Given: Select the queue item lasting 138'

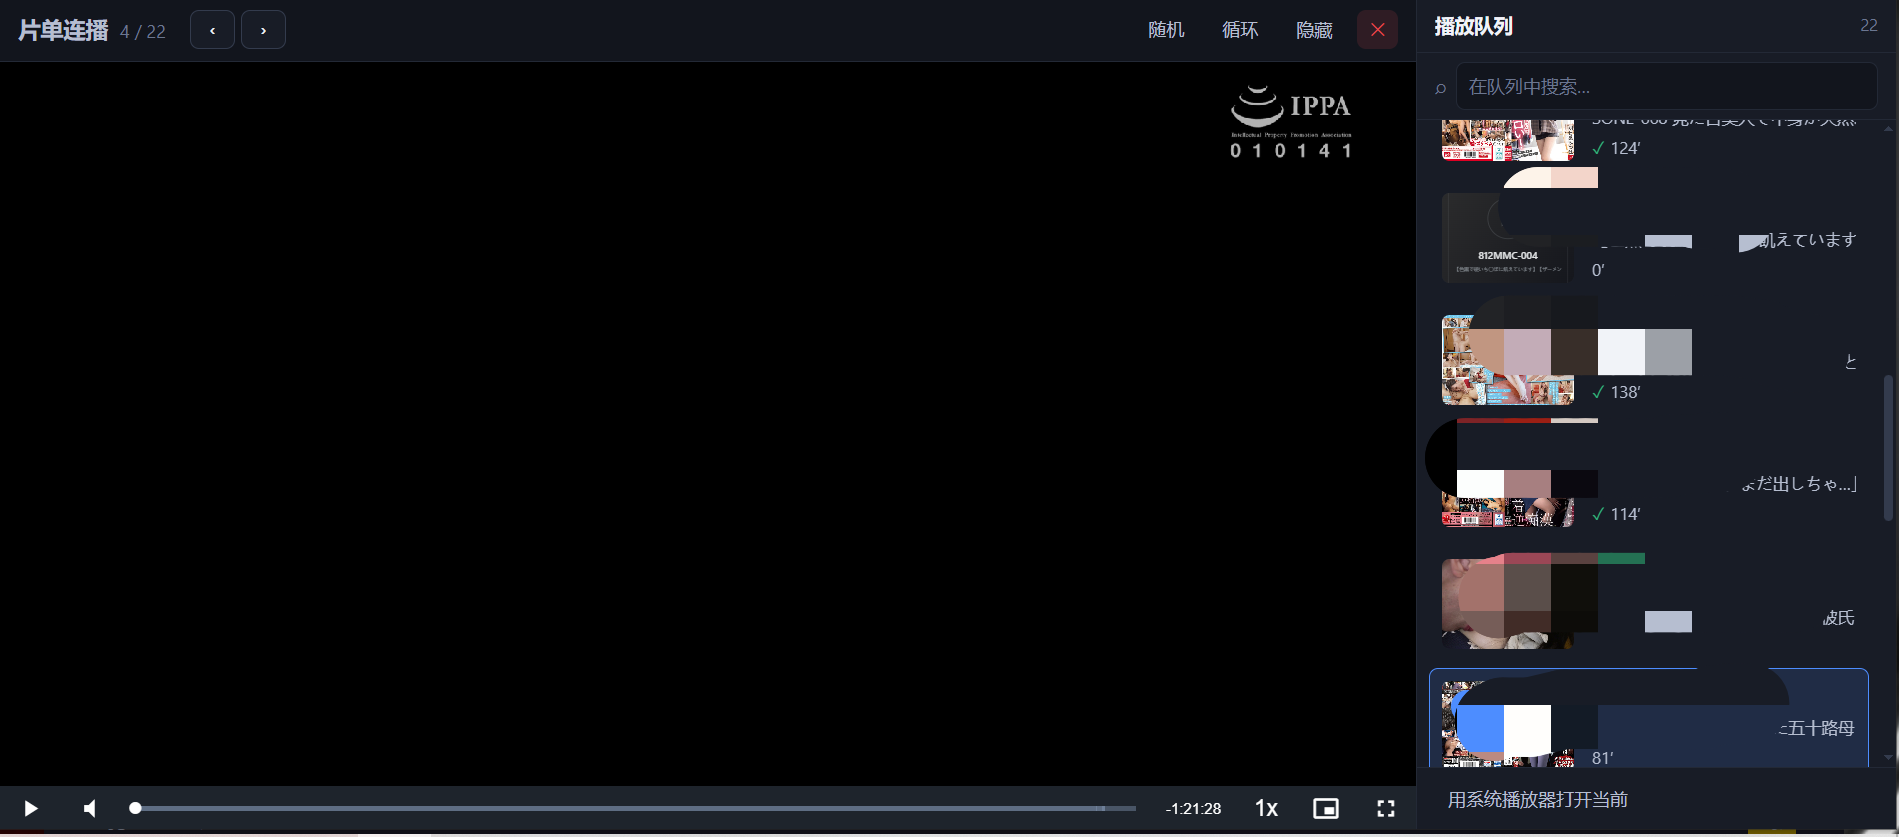Looking at the screenshot, I should pyautogui.click(x=1649, y=360).
